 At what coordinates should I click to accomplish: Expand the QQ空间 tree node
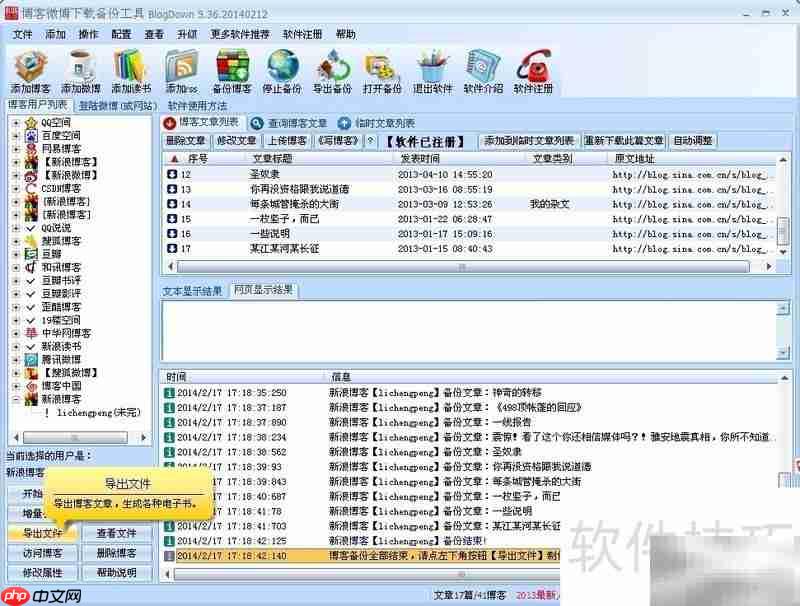coord(16,123)
